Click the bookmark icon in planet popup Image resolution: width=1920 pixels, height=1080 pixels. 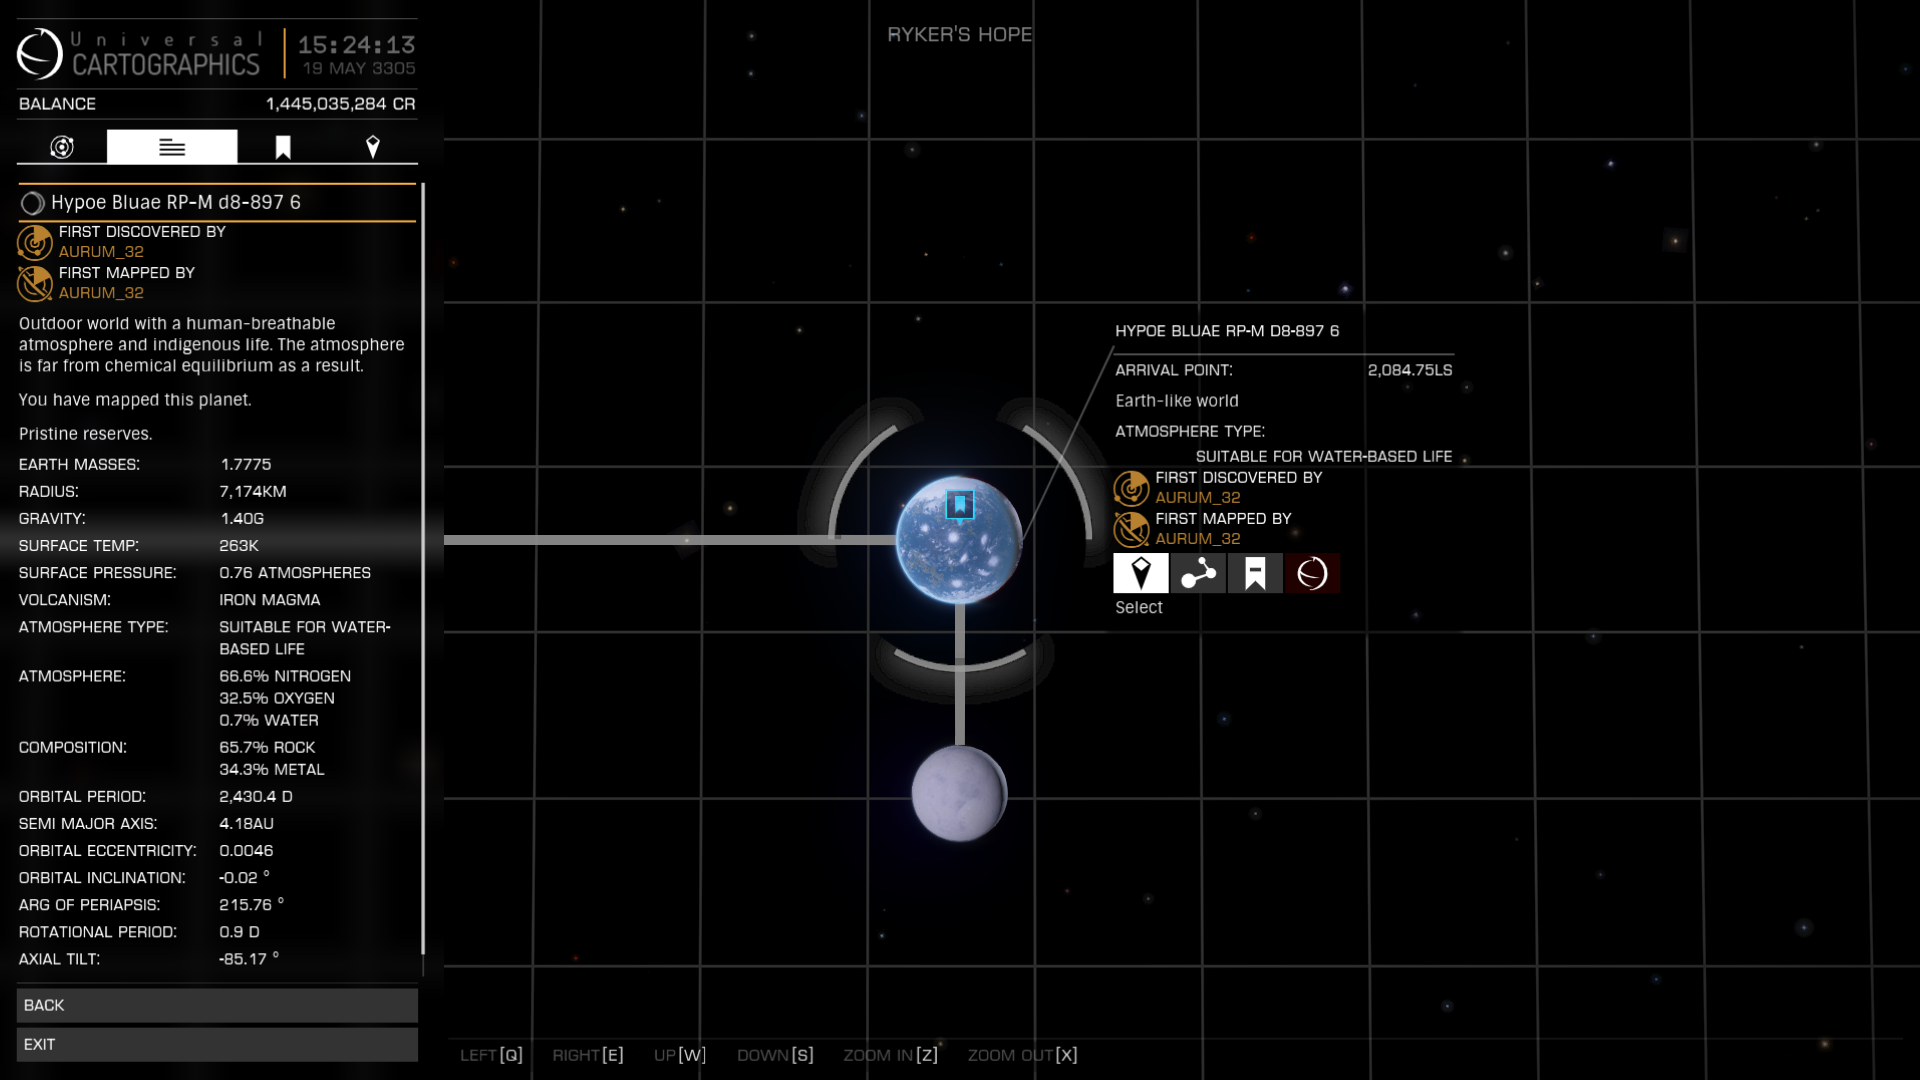coord(1255,573)
